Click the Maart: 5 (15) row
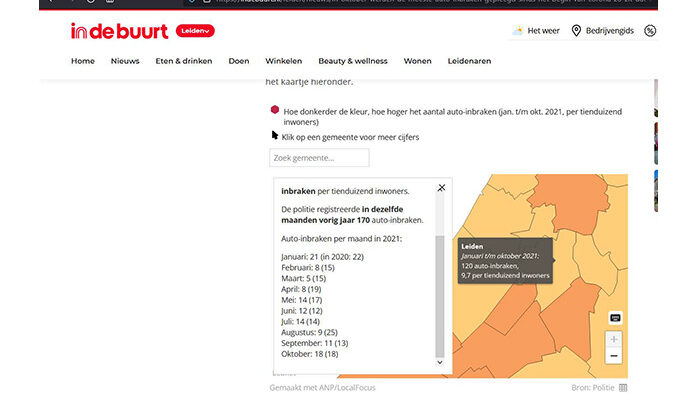Viewport: 700px width, 400px height. pos(304,278)
